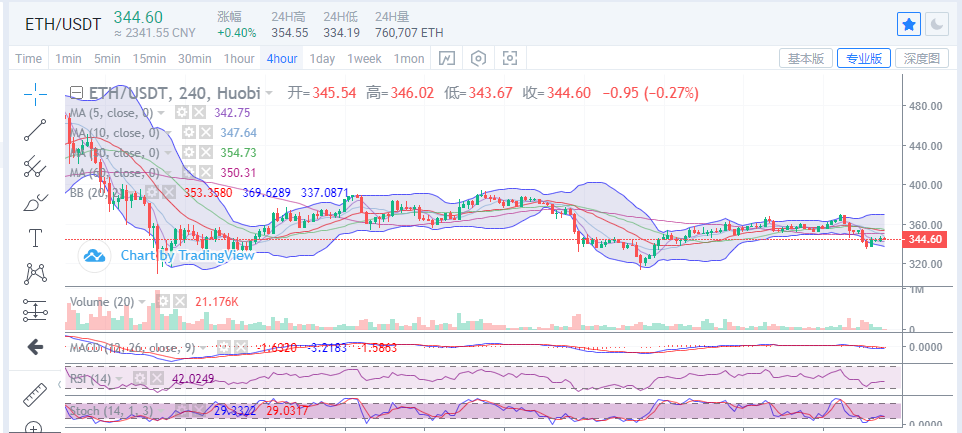
Task: Click the 344.60 current price label on axis
Action: point(925,239)
